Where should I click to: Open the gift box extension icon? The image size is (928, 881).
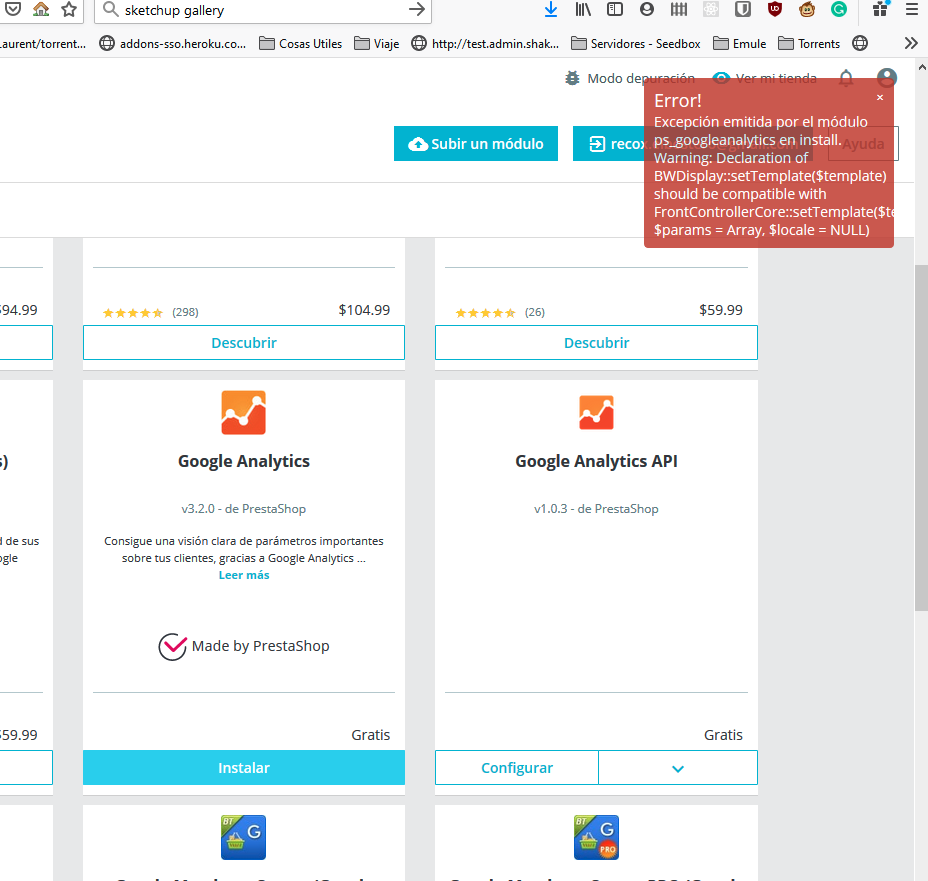tap(881, 9)
